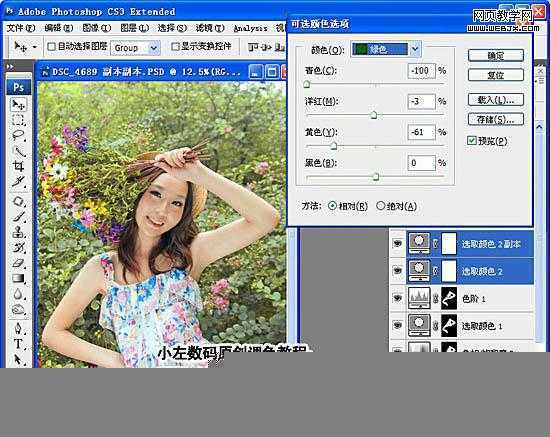Select the Path Selection tool
This screenshot has width=550, height=437.
point(18,359)
